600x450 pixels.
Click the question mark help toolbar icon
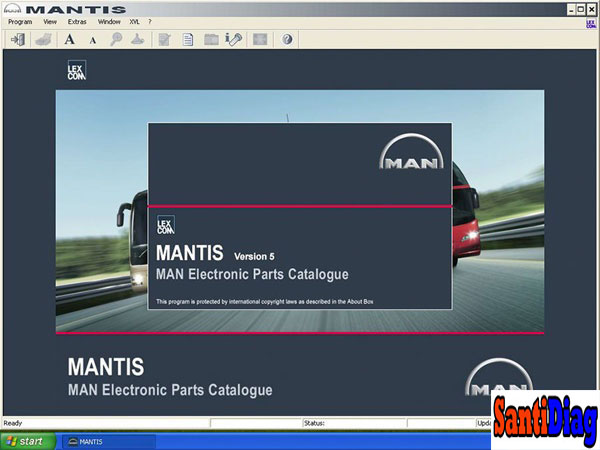point(287,39)
